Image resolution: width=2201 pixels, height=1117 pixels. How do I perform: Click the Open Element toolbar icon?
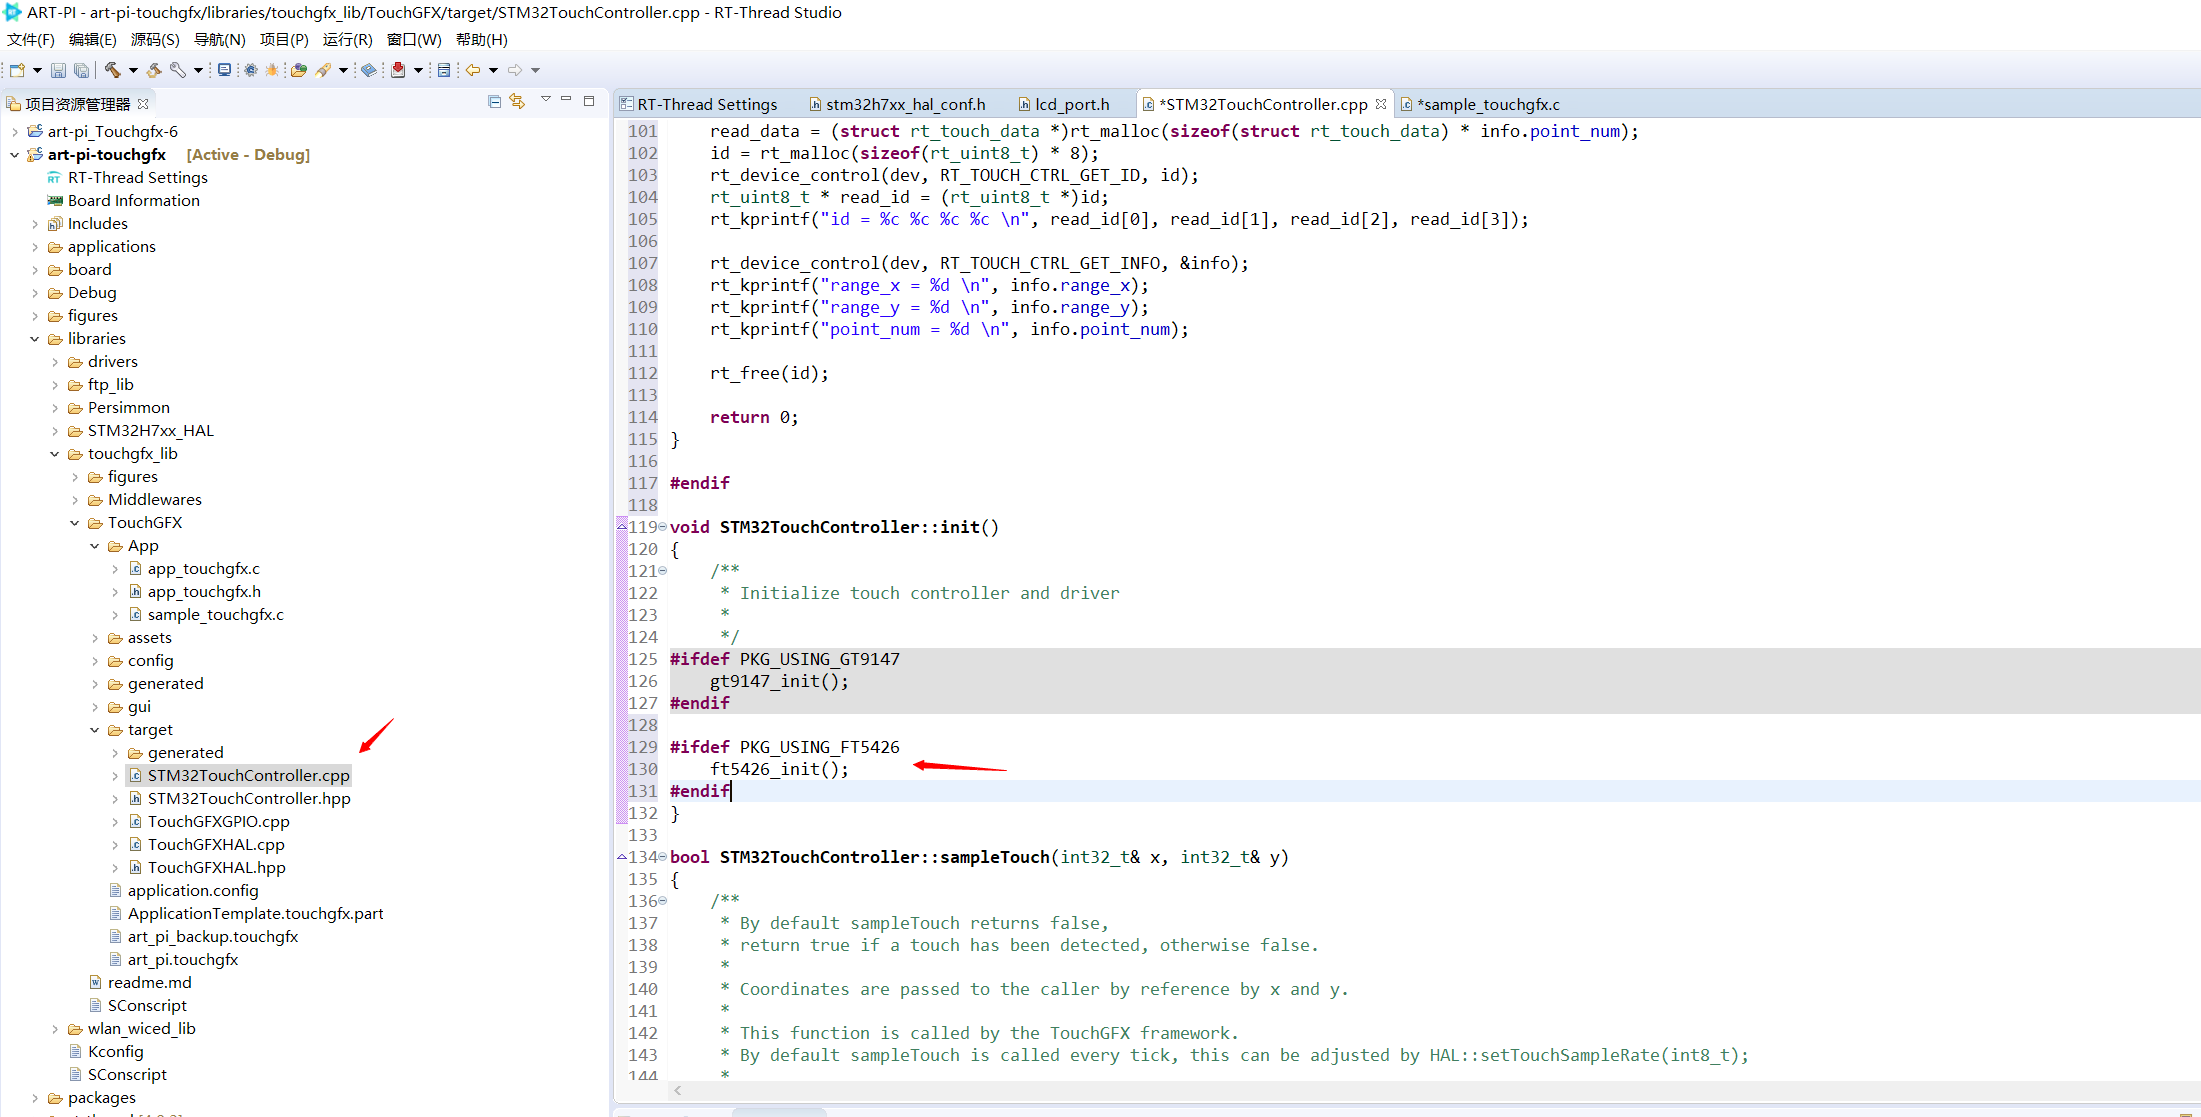click(x=298, y=70)
